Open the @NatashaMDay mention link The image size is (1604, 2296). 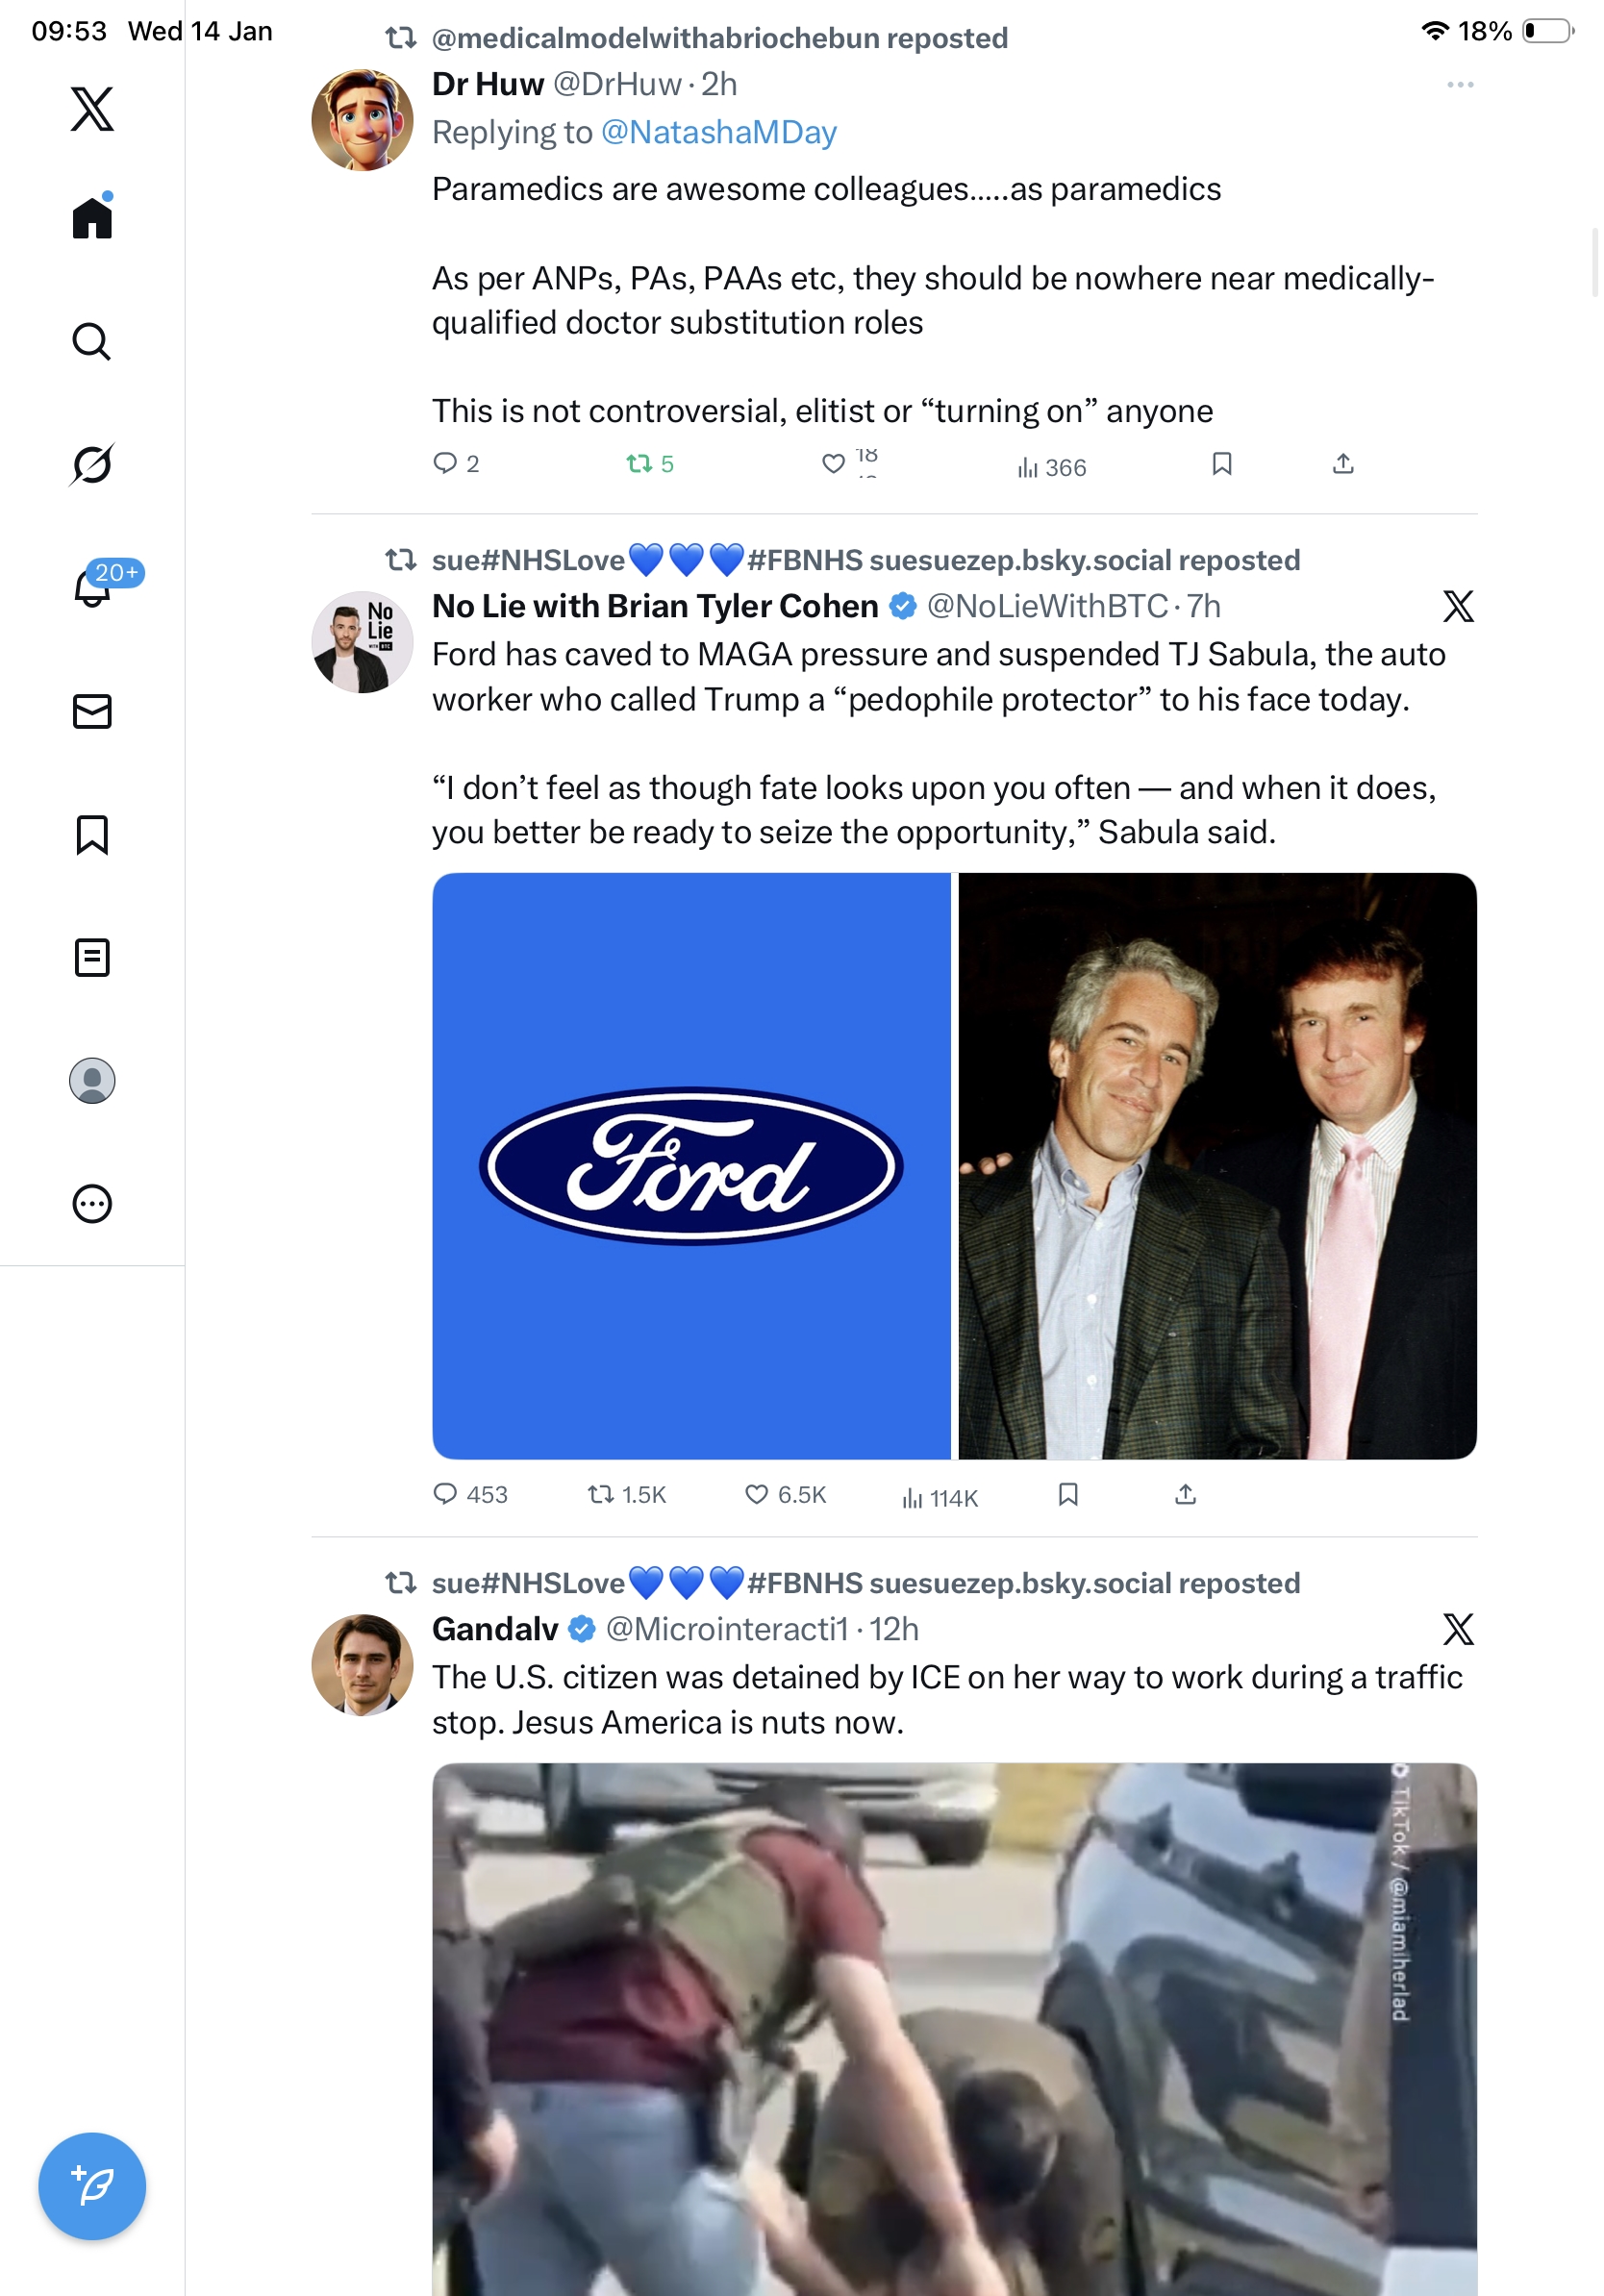(x=718, y=132)
